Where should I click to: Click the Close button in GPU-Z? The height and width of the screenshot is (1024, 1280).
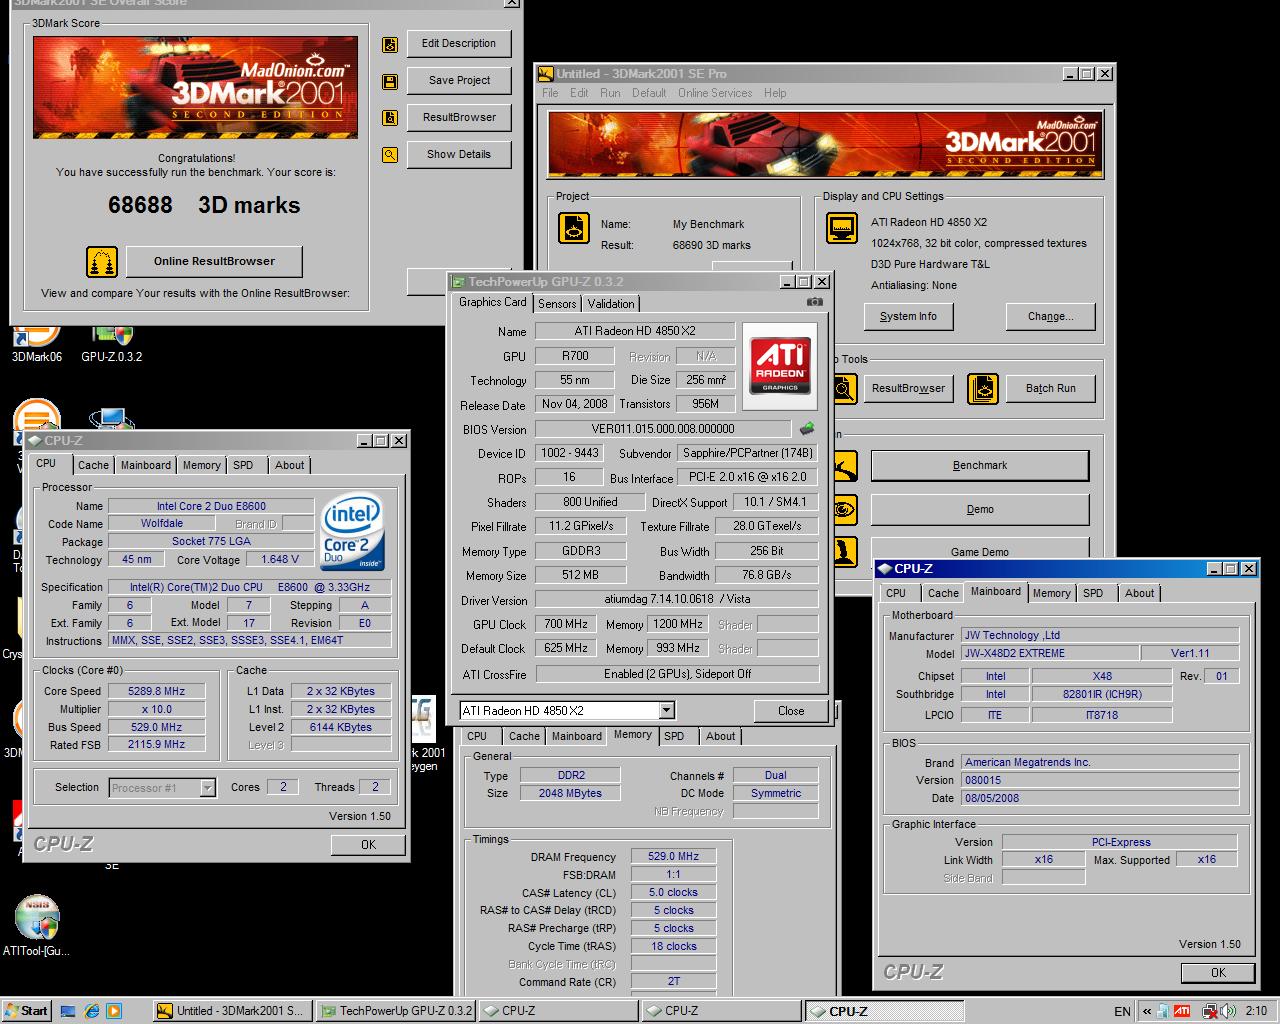pos(791,711)
